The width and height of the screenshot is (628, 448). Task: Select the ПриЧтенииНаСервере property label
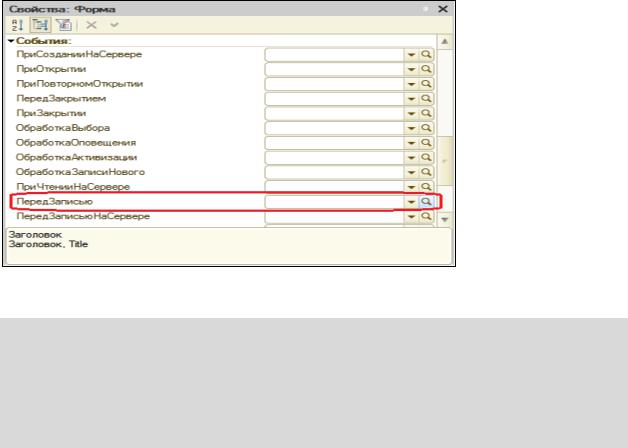click(73, 187)
